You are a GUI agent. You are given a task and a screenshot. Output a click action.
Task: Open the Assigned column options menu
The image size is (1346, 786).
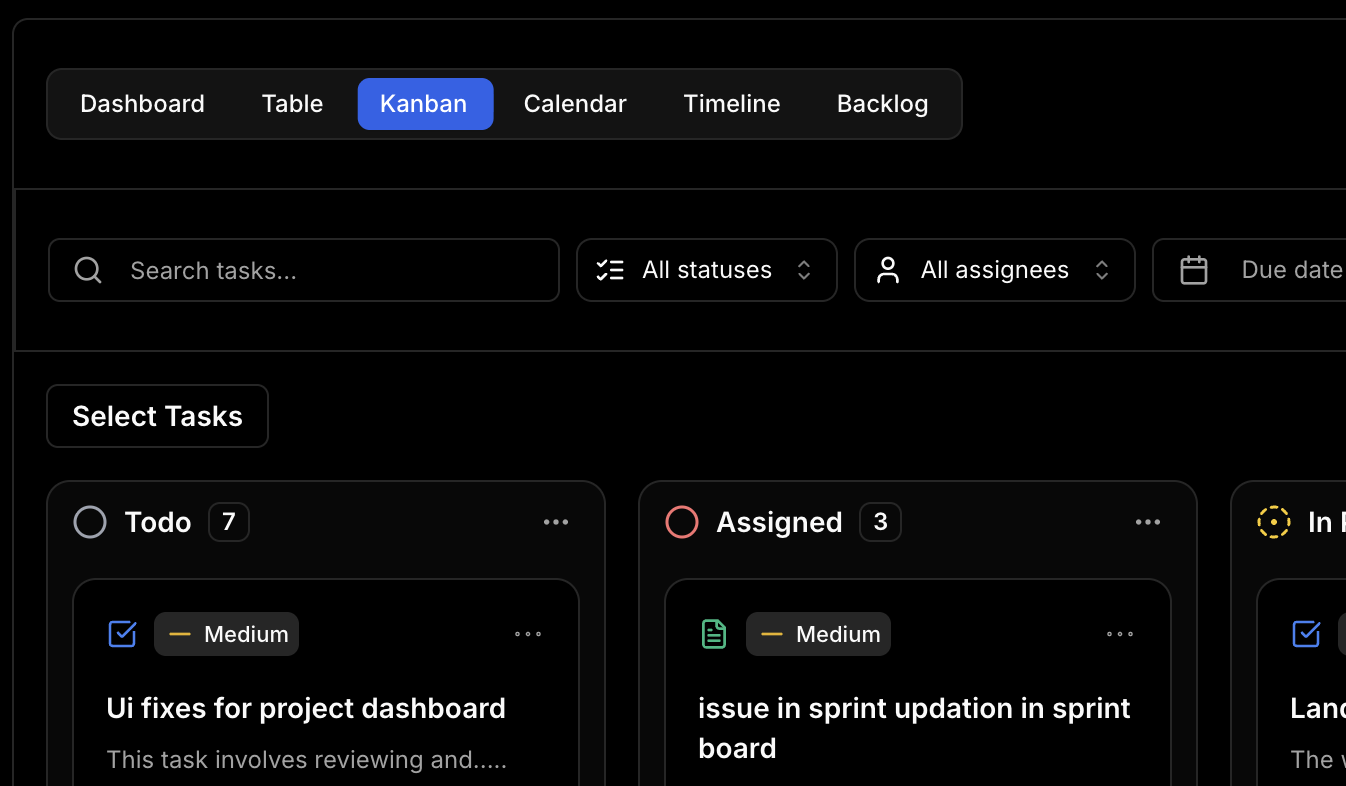1148,522
